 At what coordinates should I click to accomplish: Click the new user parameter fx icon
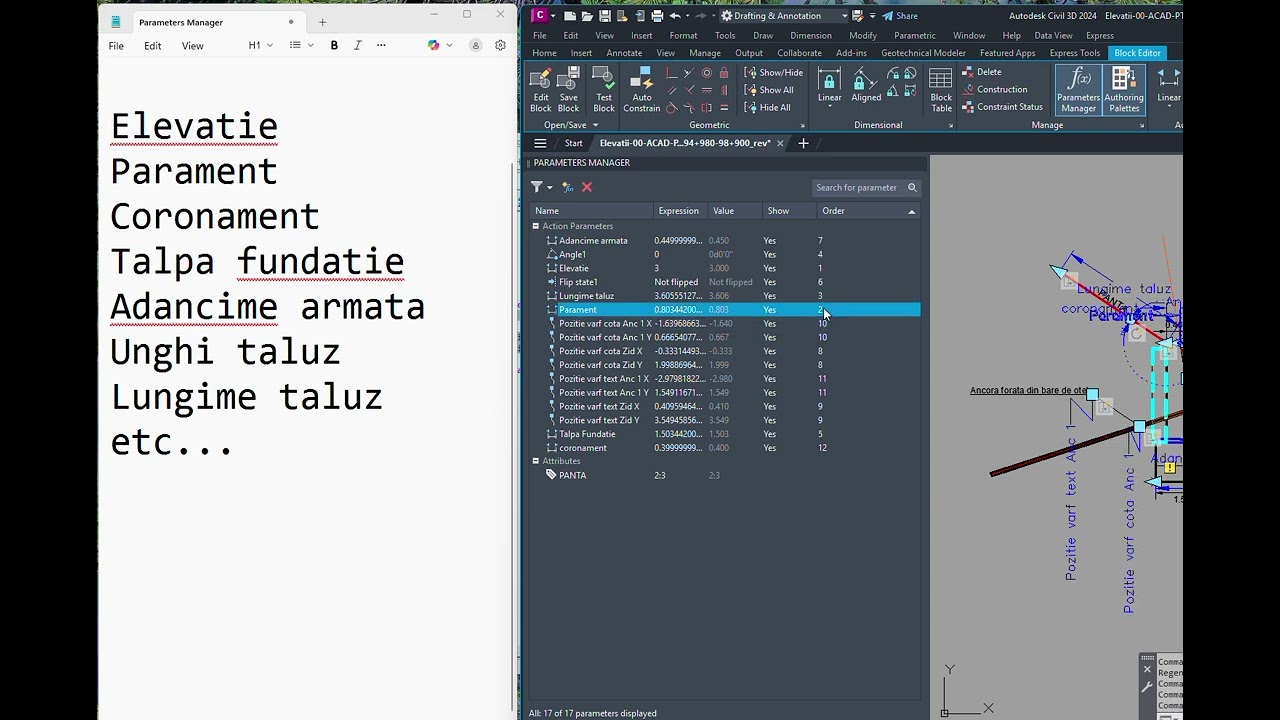point(568,187)
